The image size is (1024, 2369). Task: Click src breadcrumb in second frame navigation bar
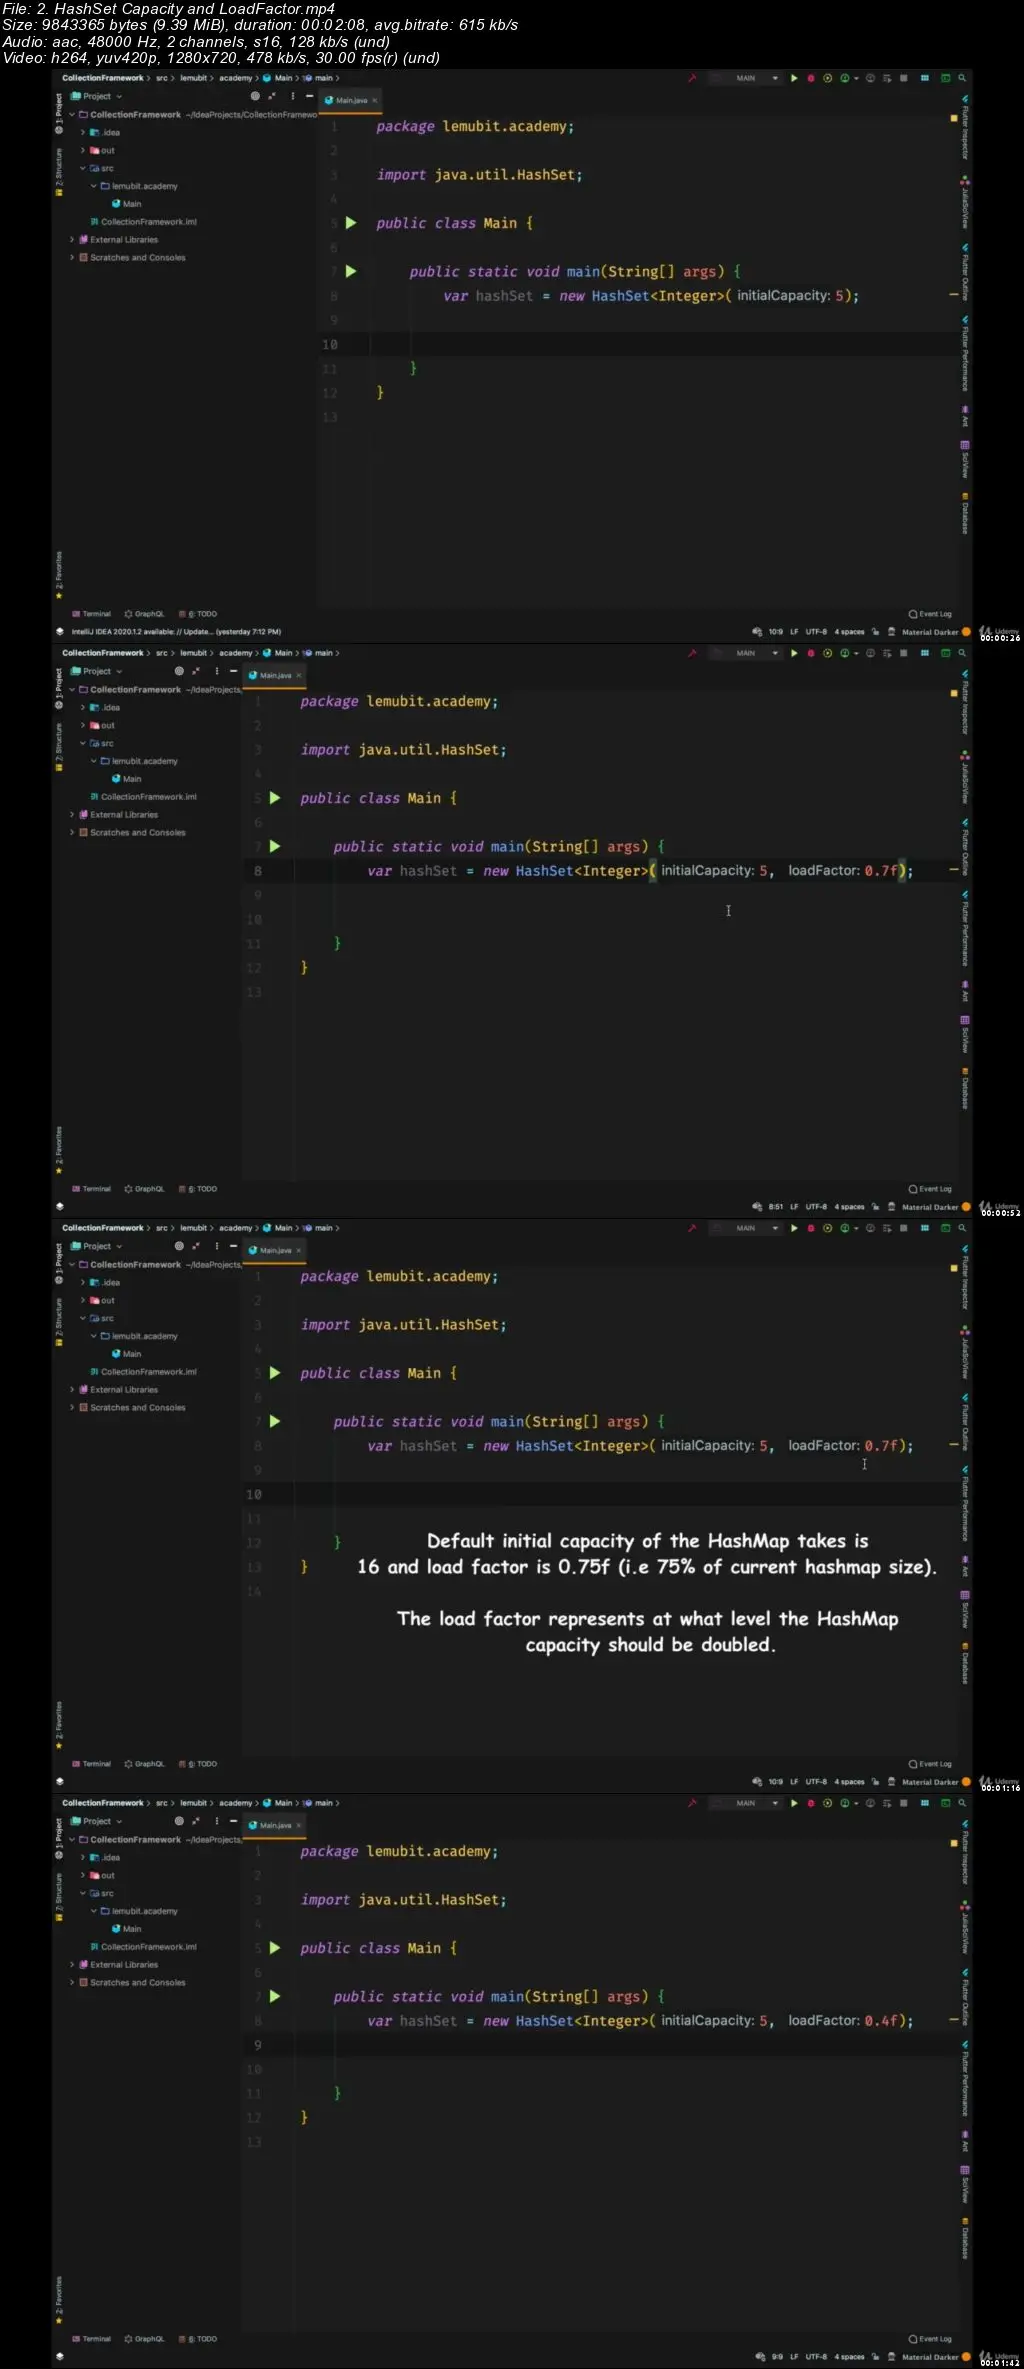(161, 653)
